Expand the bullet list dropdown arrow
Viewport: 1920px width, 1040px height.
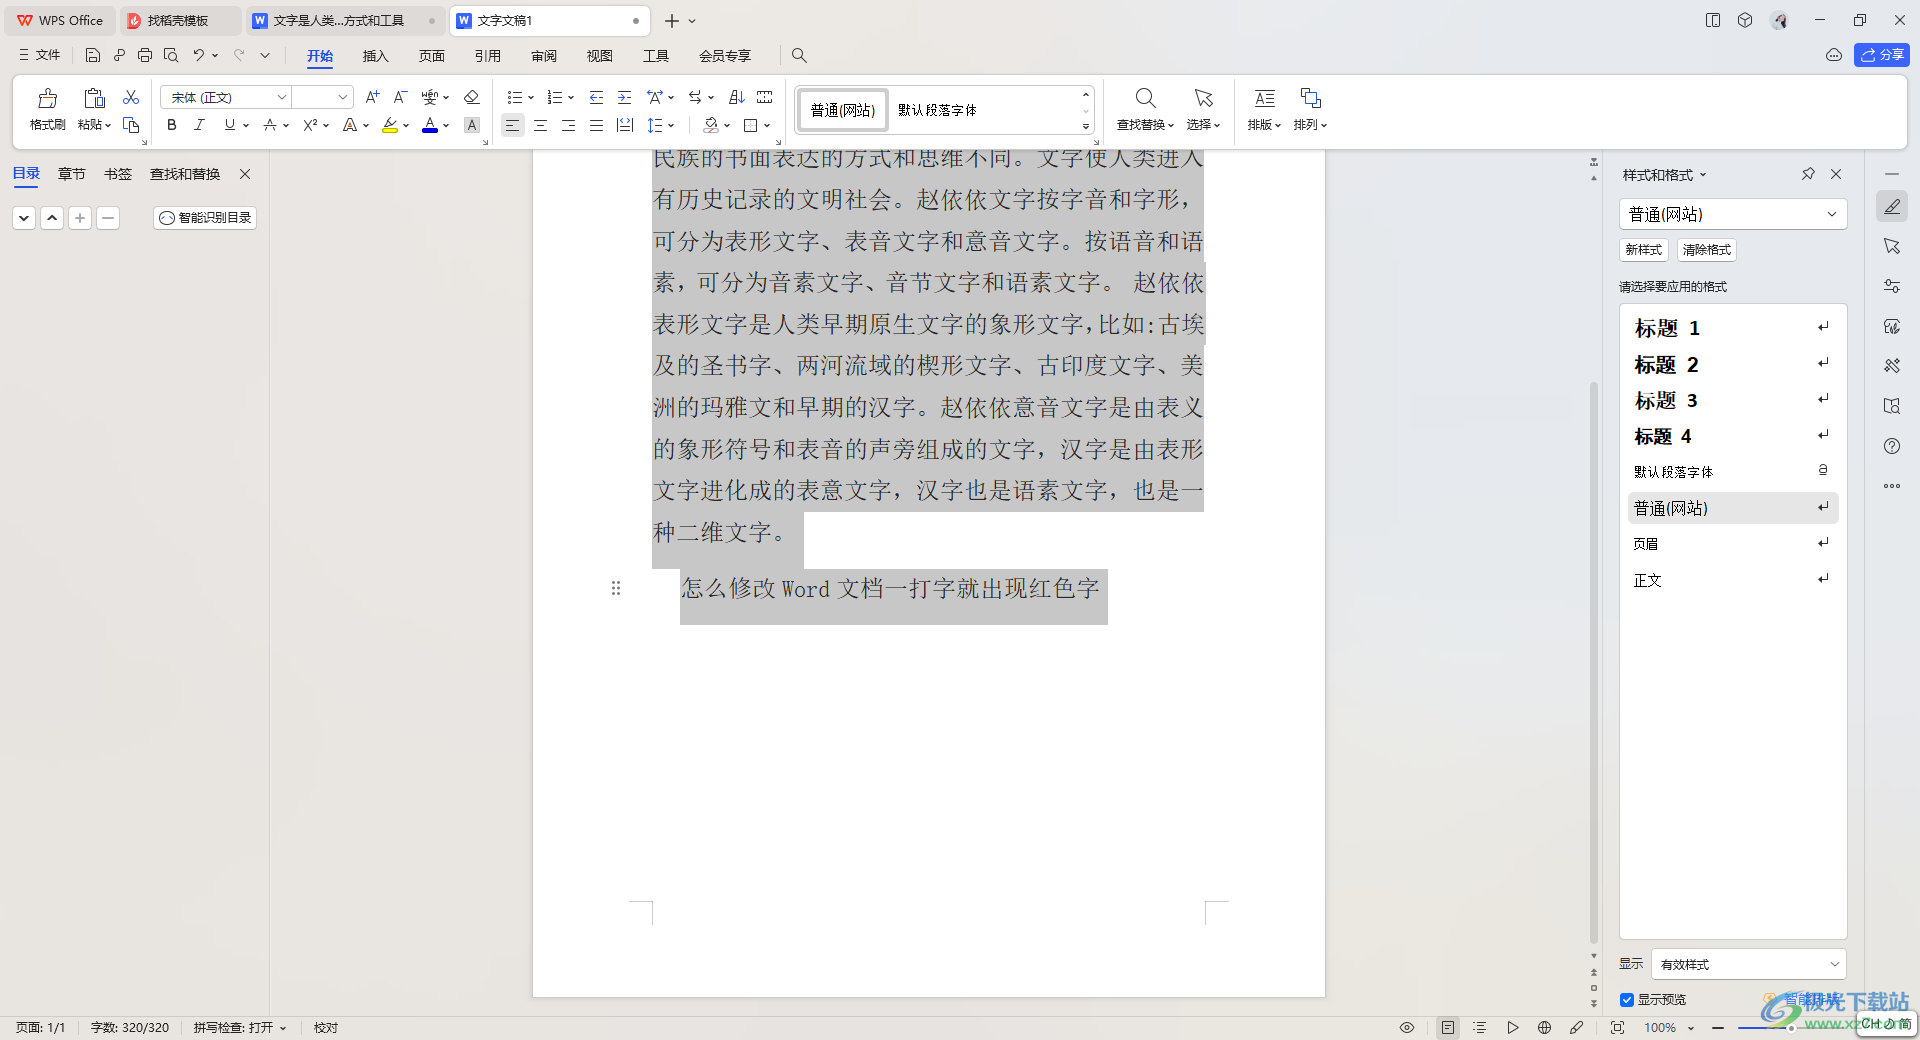tap(531, 97)
